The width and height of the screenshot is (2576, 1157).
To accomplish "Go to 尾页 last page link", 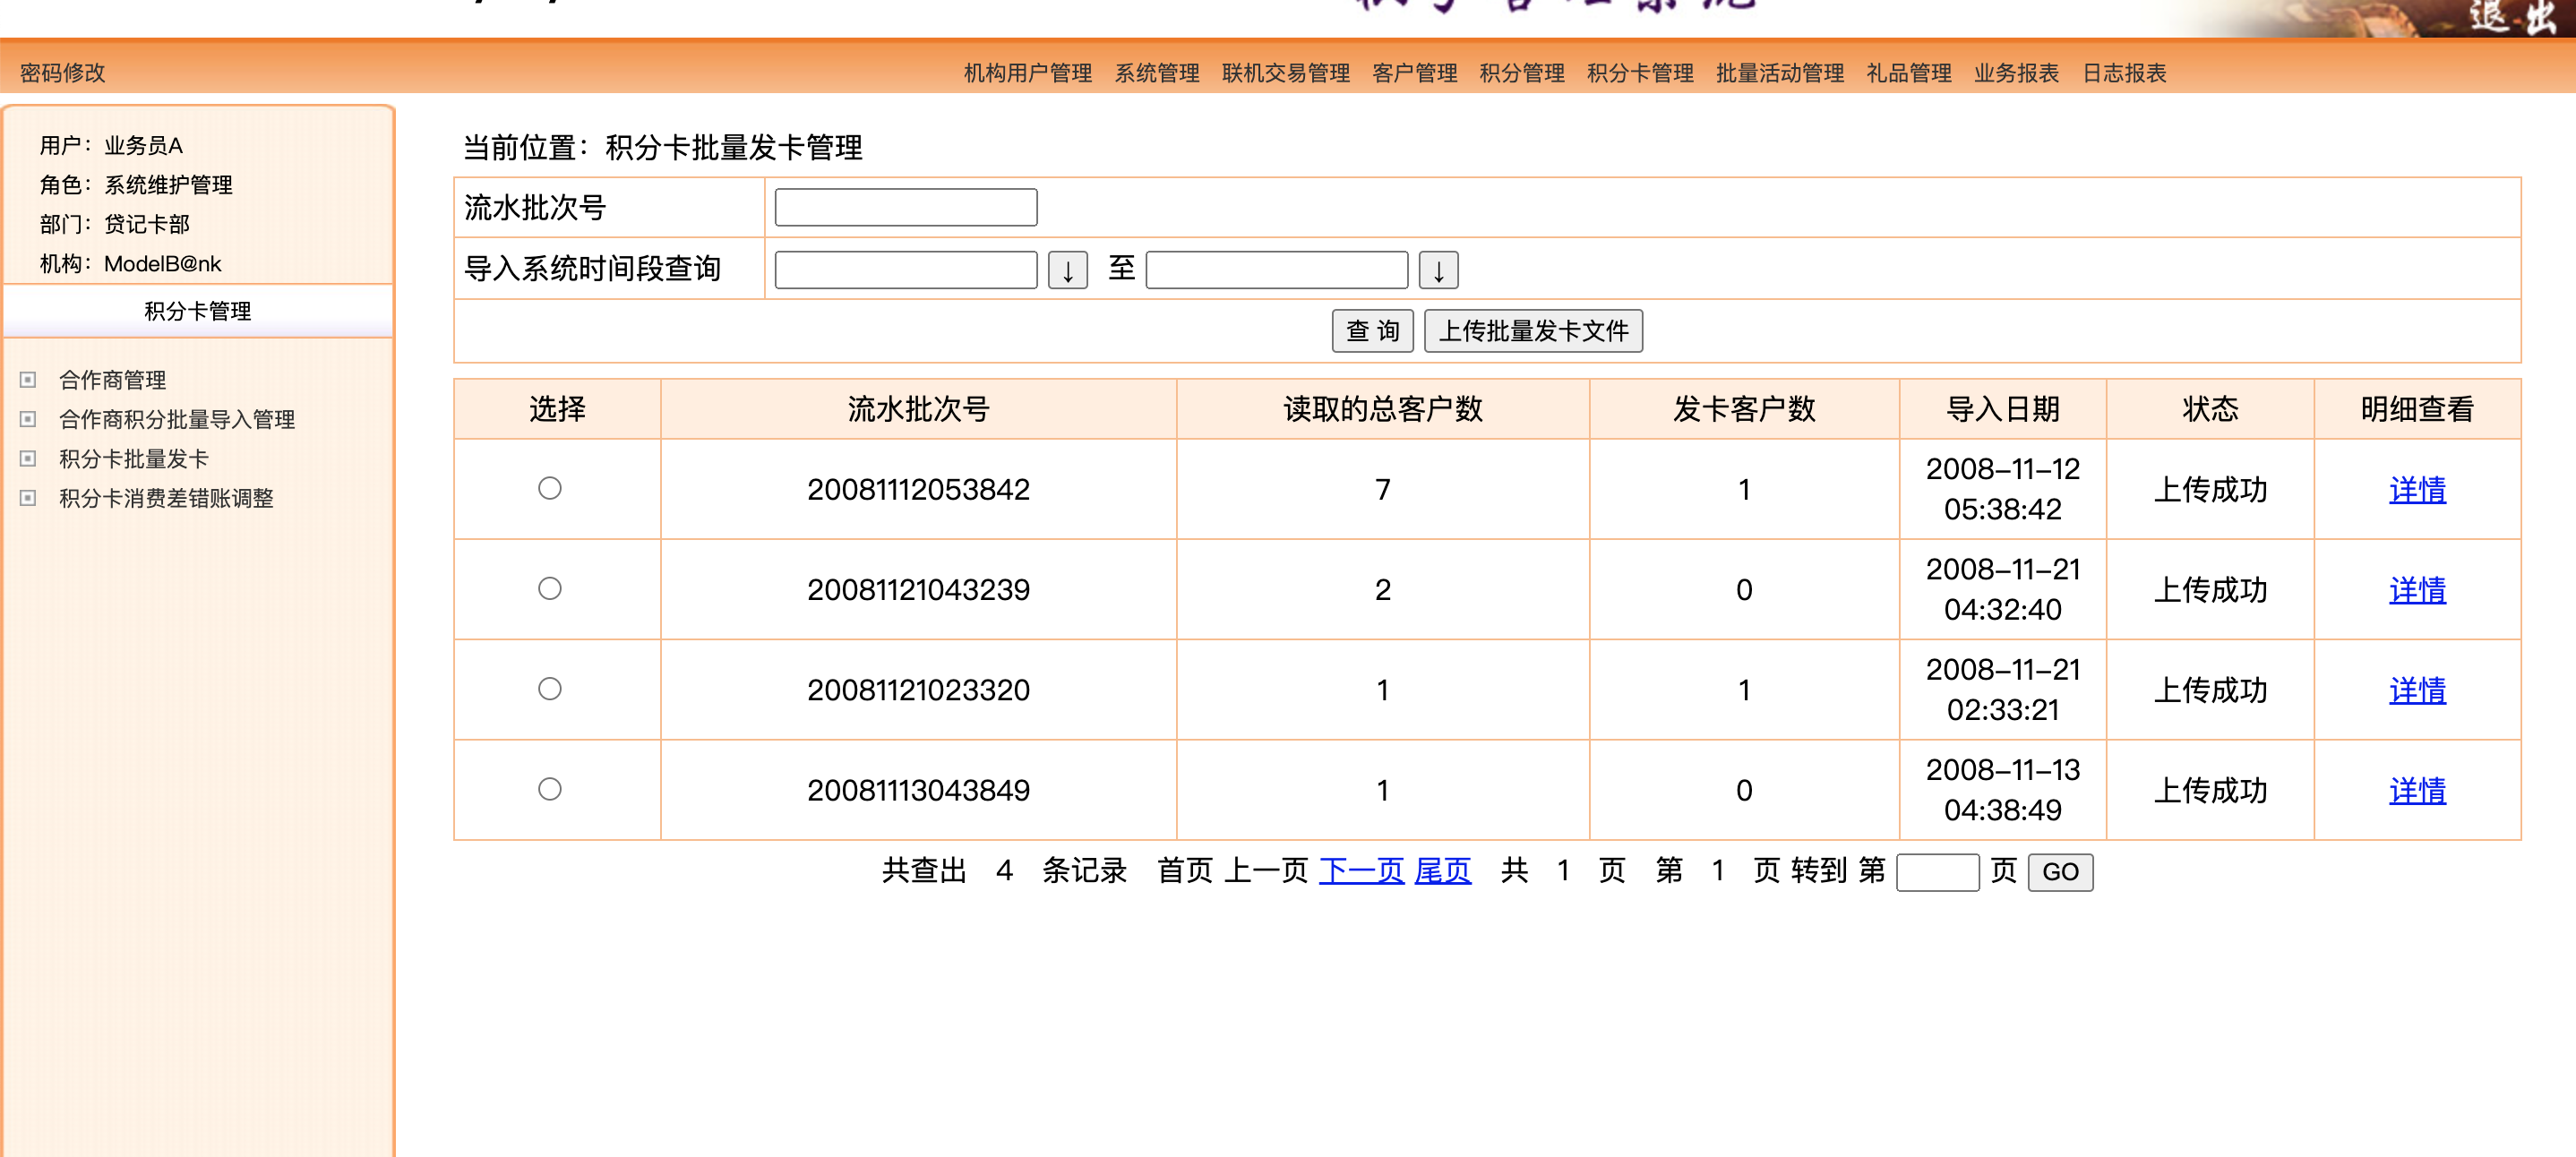I will 1442,870.
